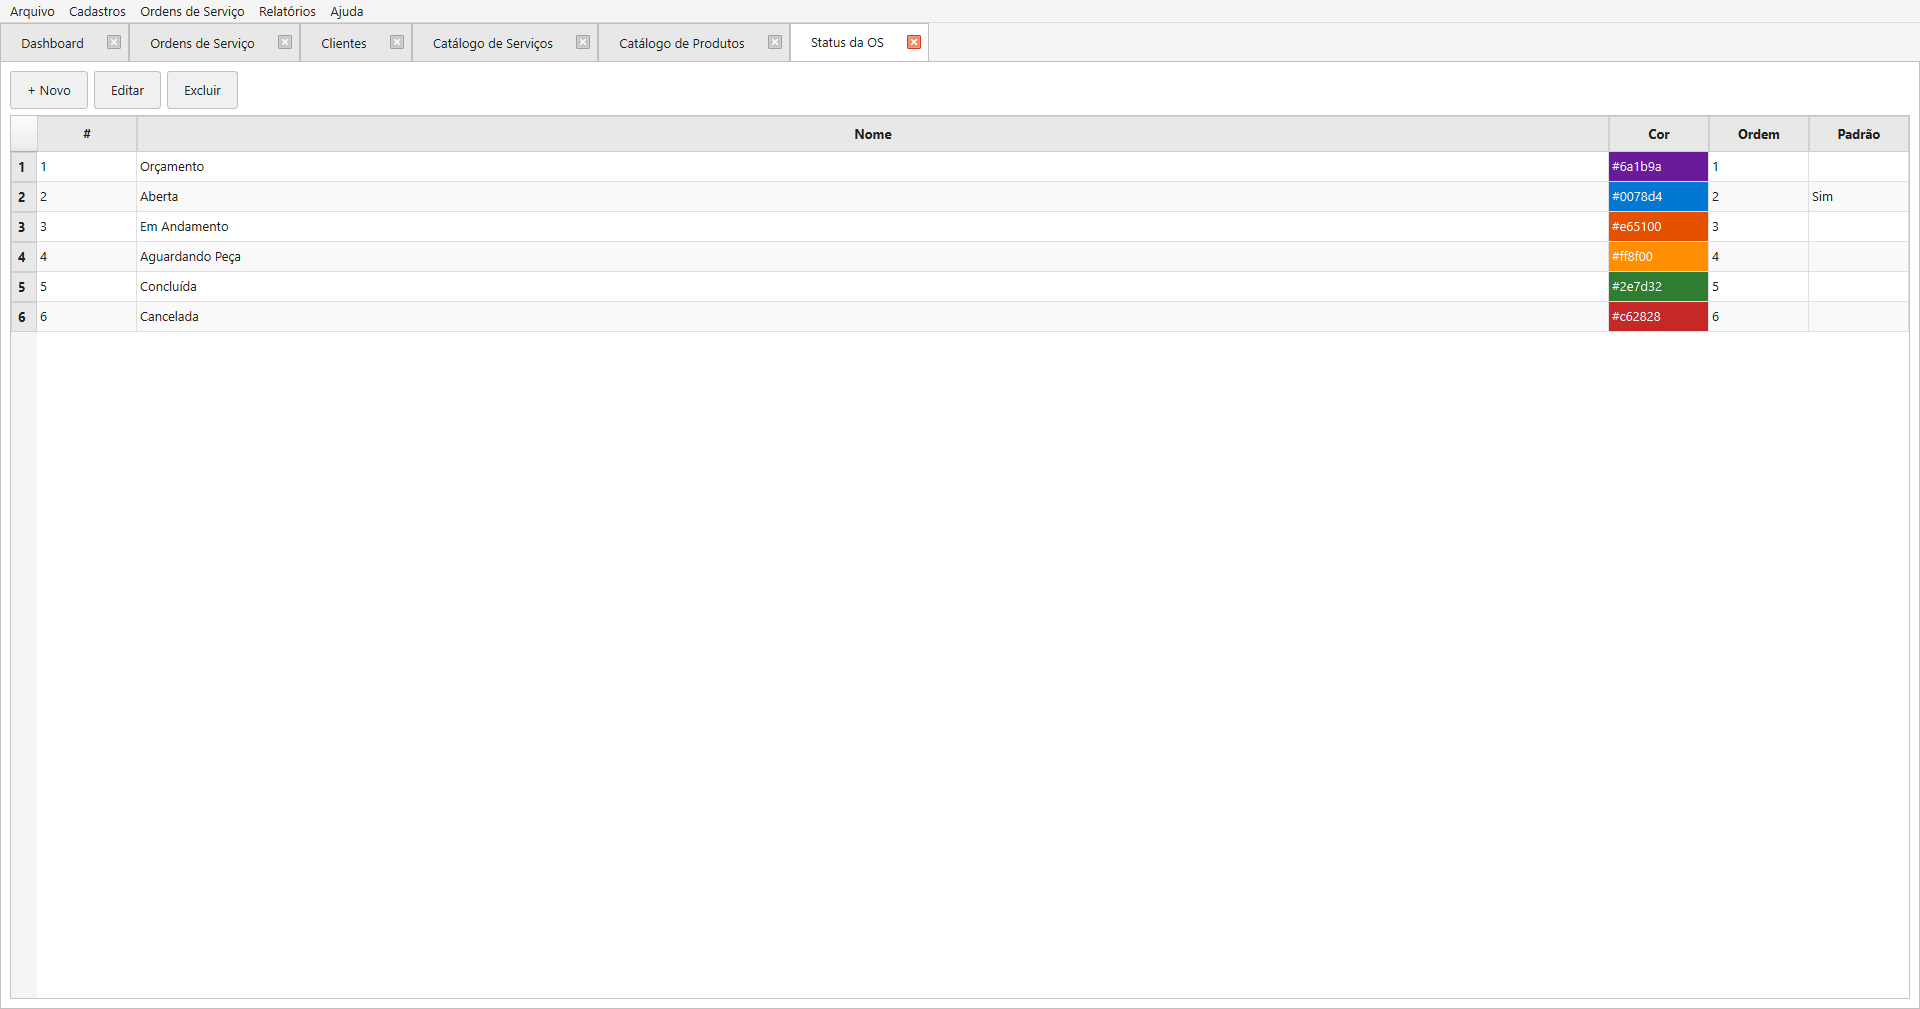The image size is (1920, 1009).
Task: Select the Cancelada name cell
Action: 872,317
